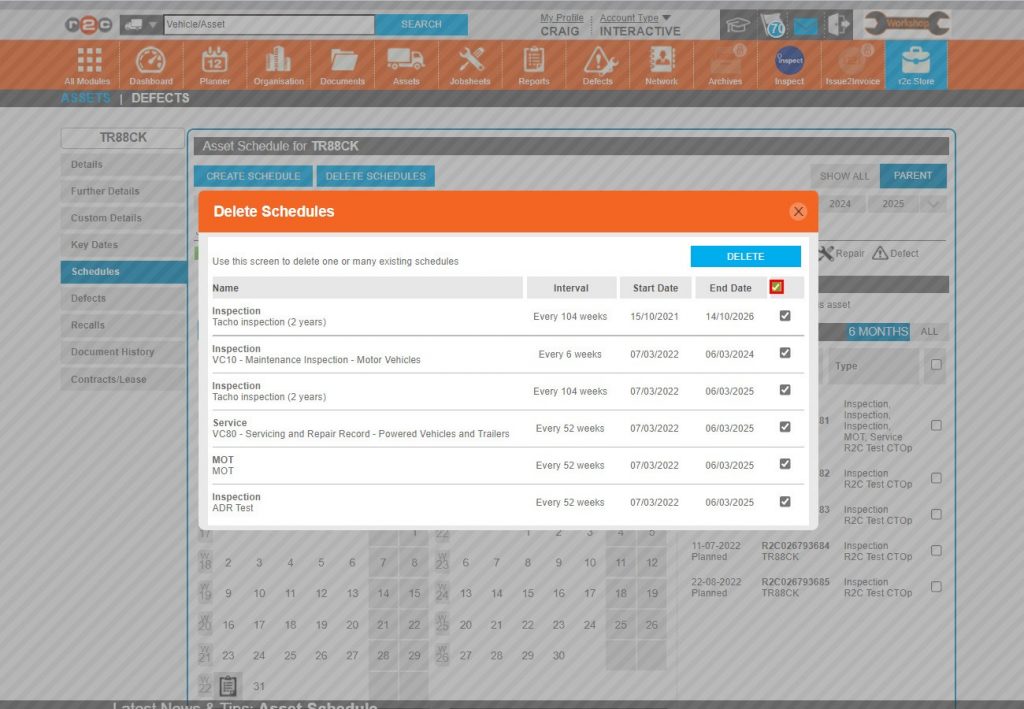Uncheck the ADR Test schedule checkbox
Screen dimensions: 1024x709
[x=785, y=502]
